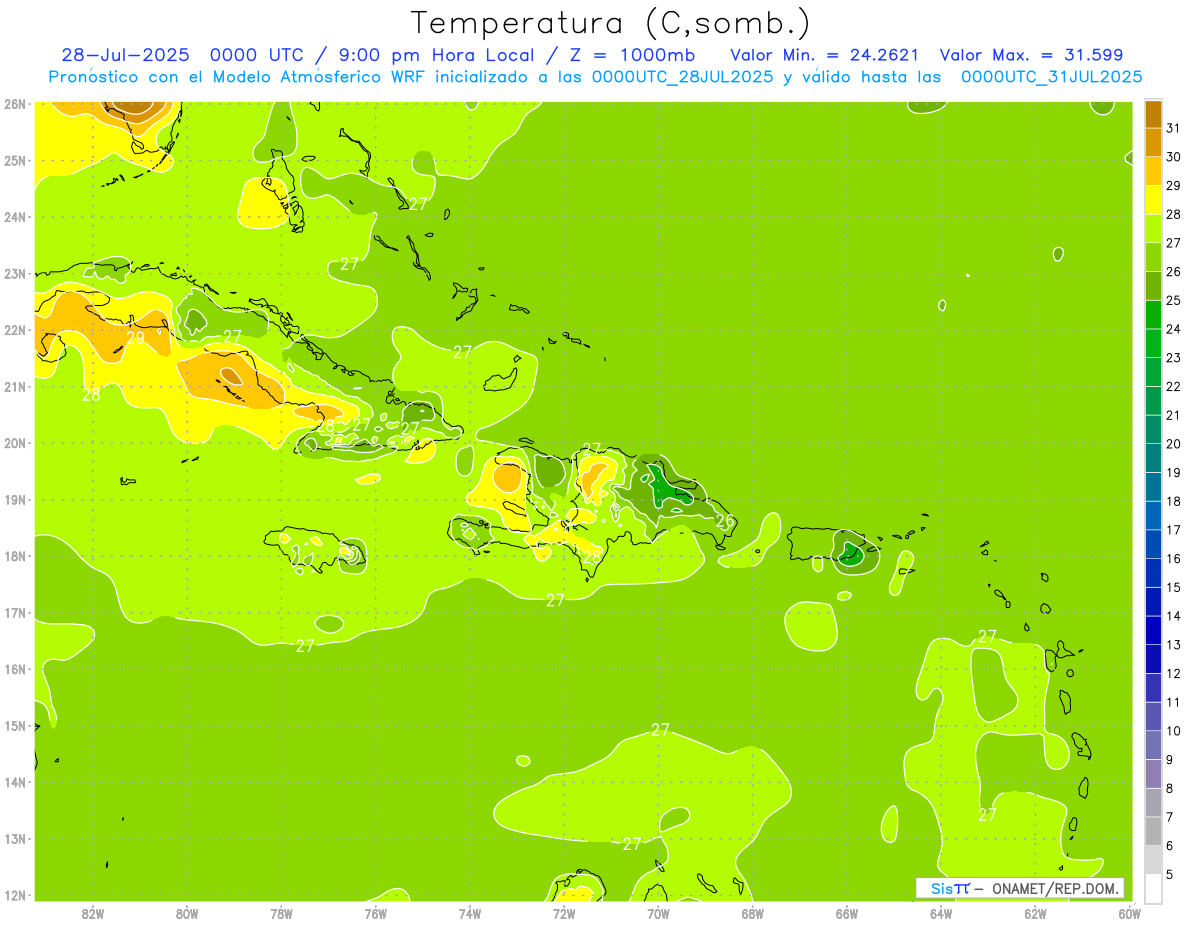Click the '23N' latitude label
1200x927 pixels.
(15, 273)
